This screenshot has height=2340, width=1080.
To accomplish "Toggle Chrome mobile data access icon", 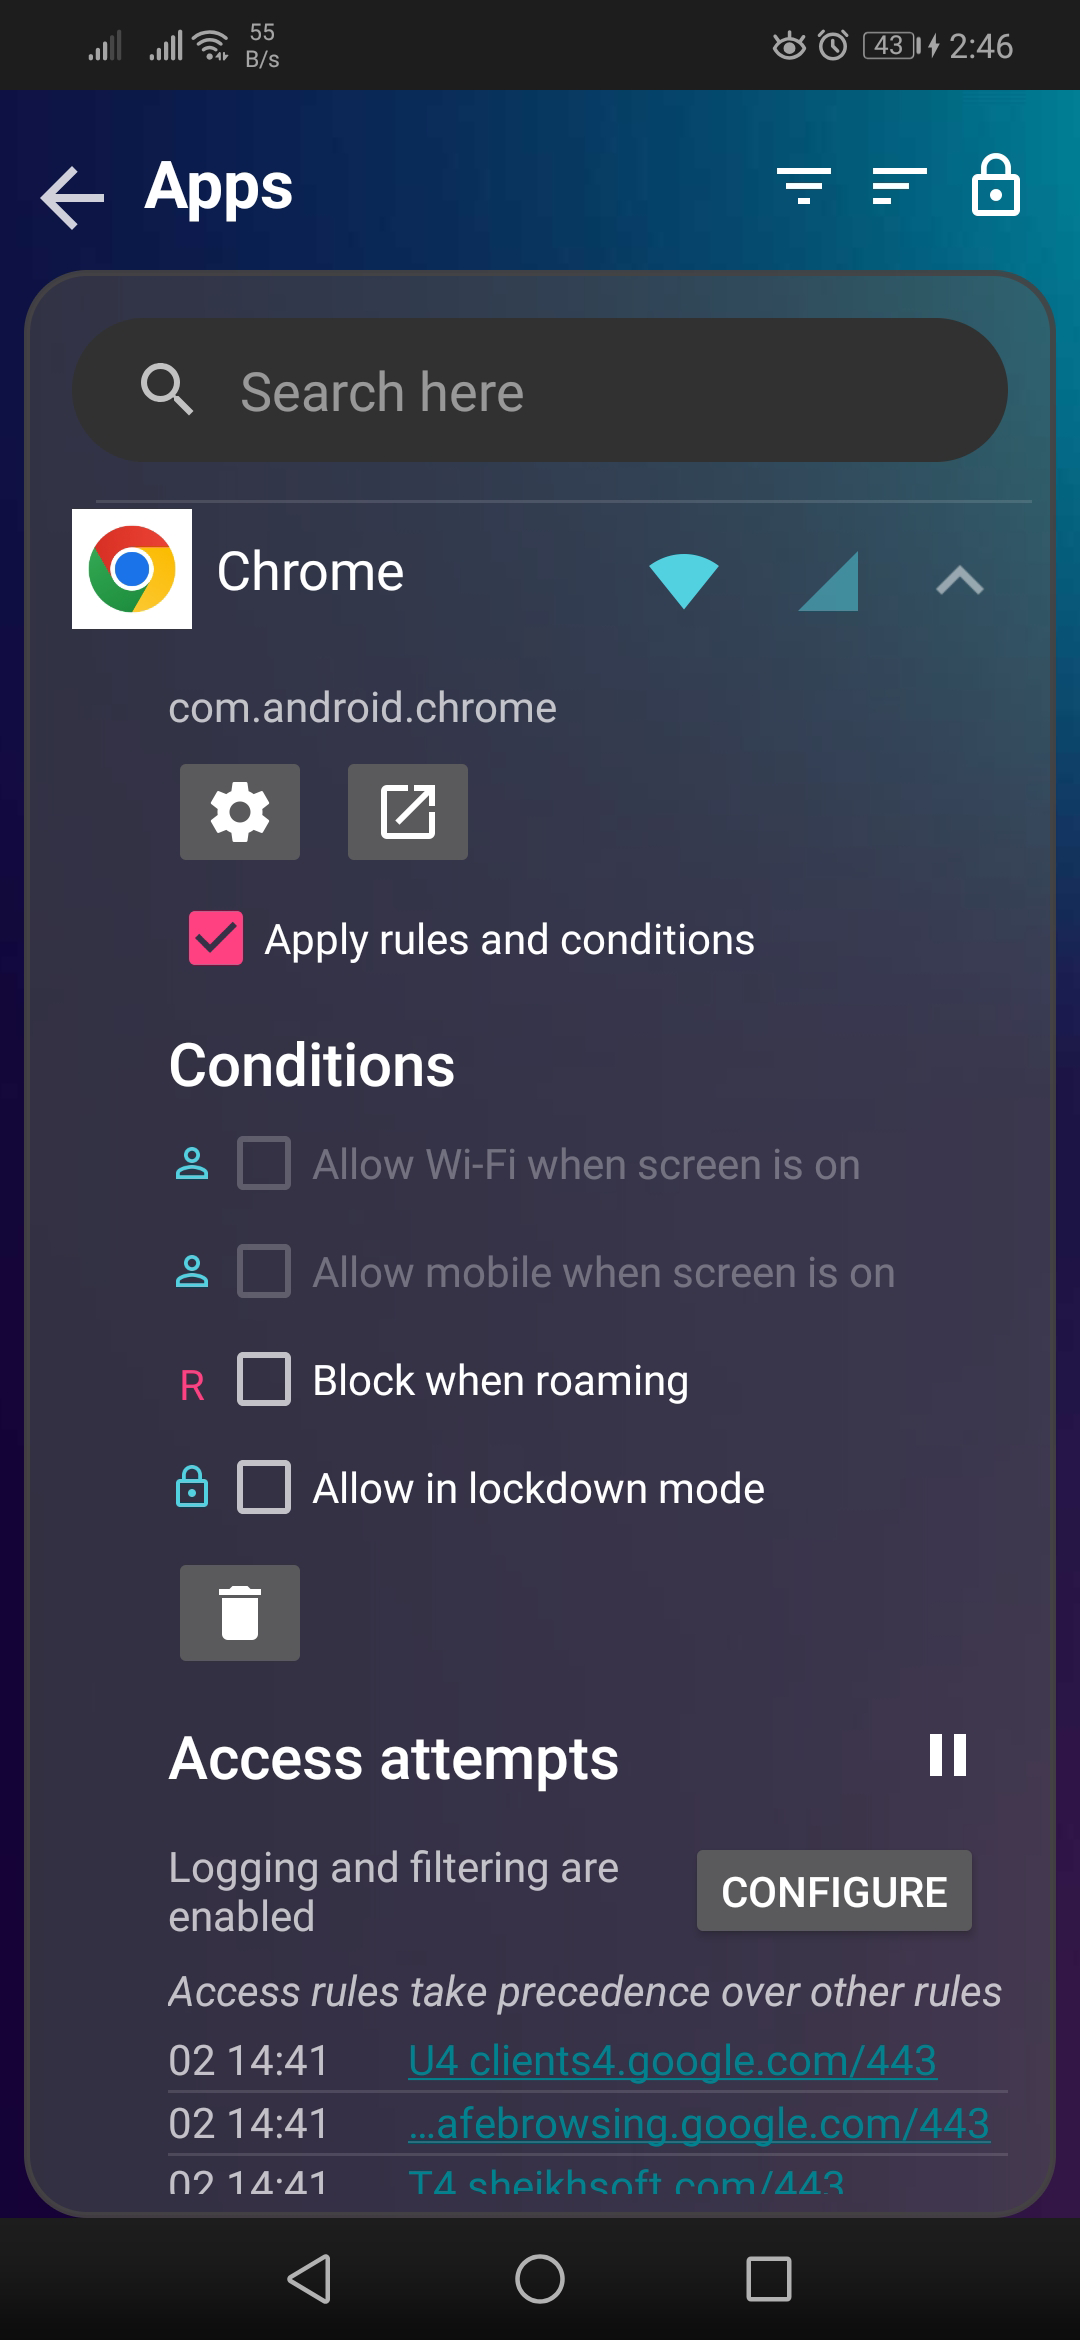I will (x=829, y=581).
